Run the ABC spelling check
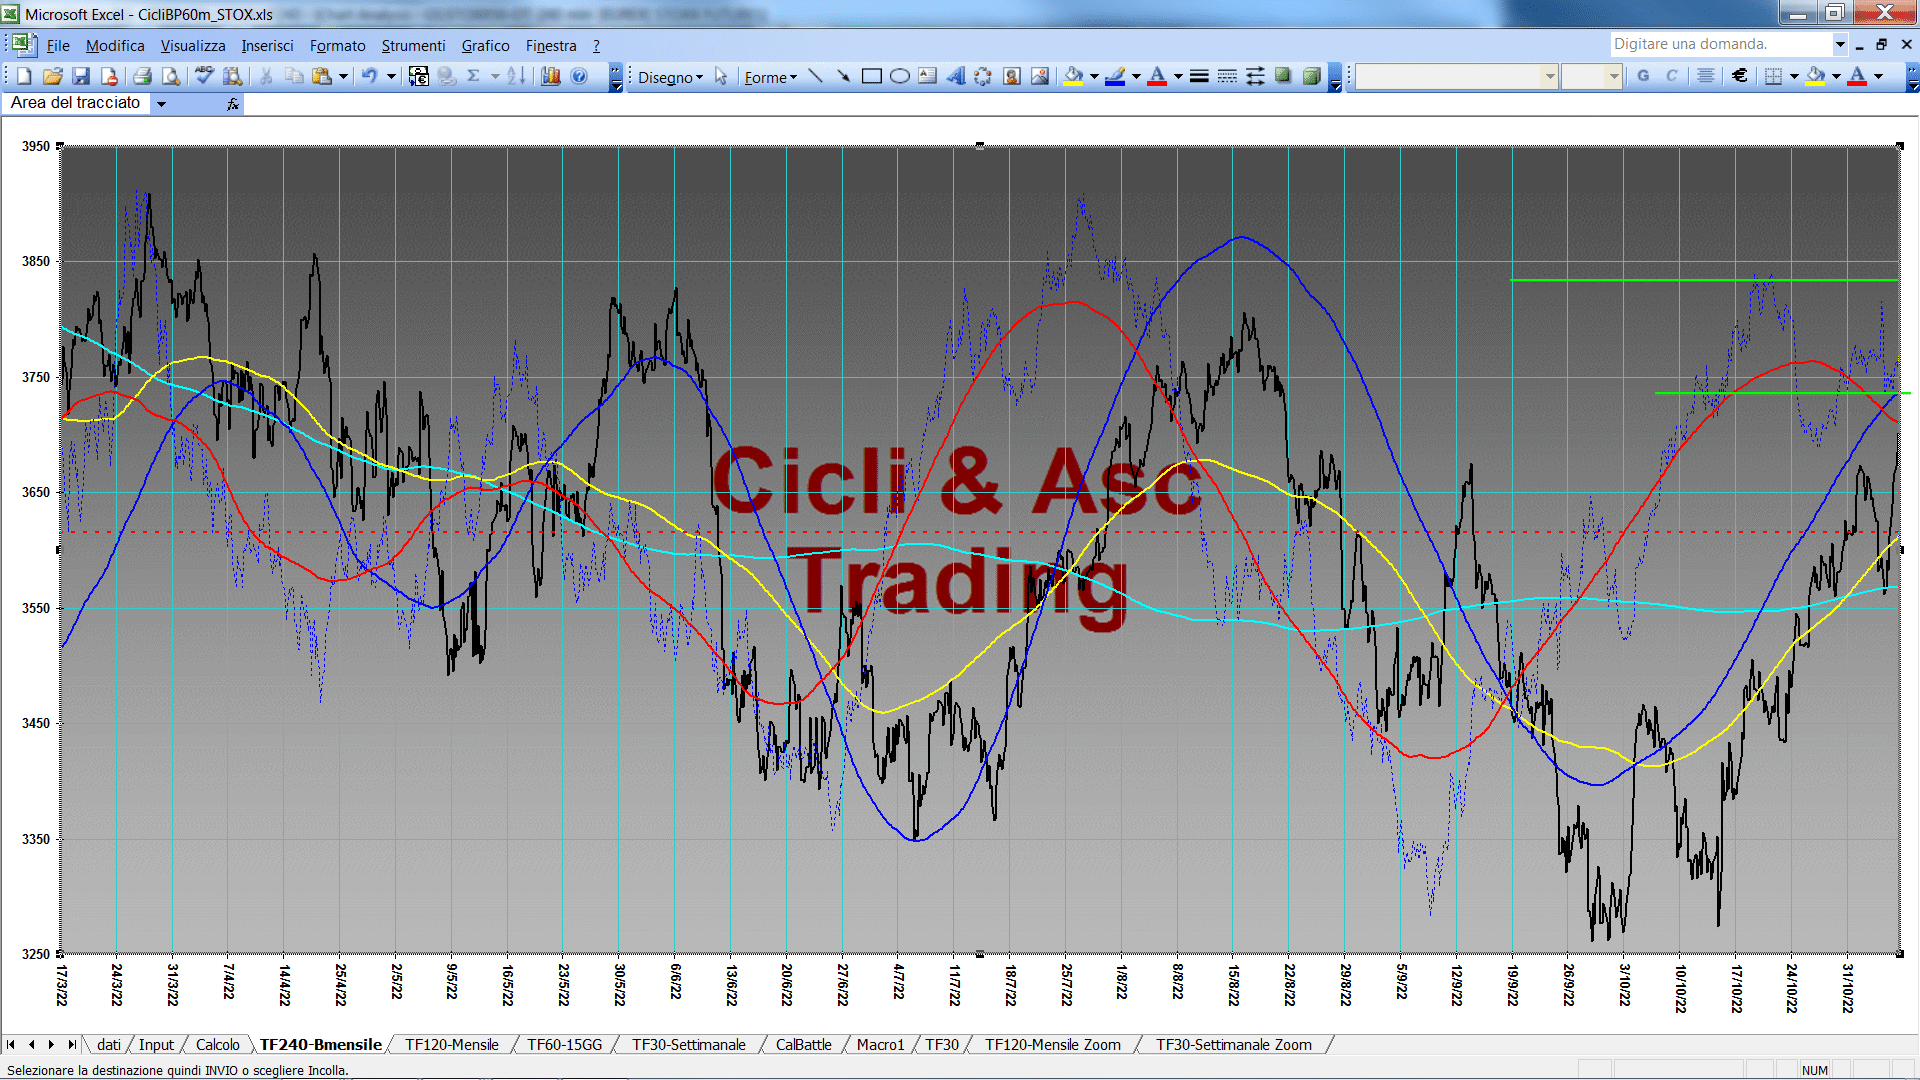The image size is (1920, 1080). (204, 76)
